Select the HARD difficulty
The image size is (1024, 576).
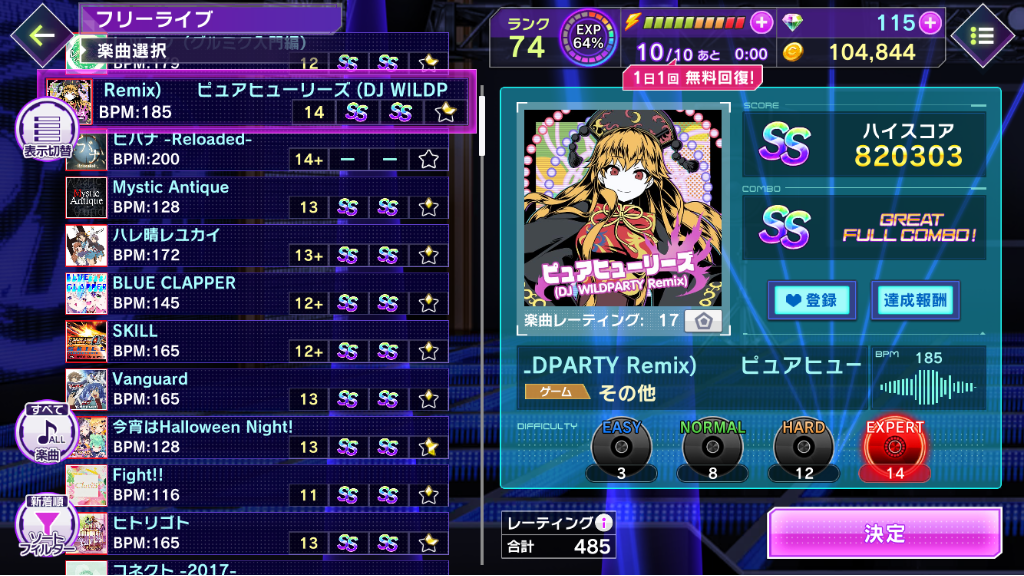(x=803, y=451)
